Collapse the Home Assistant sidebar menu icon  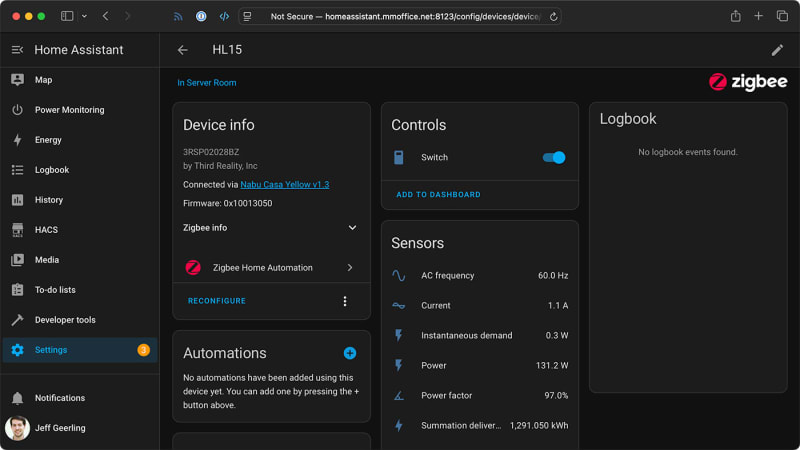(x=17, y=50)
